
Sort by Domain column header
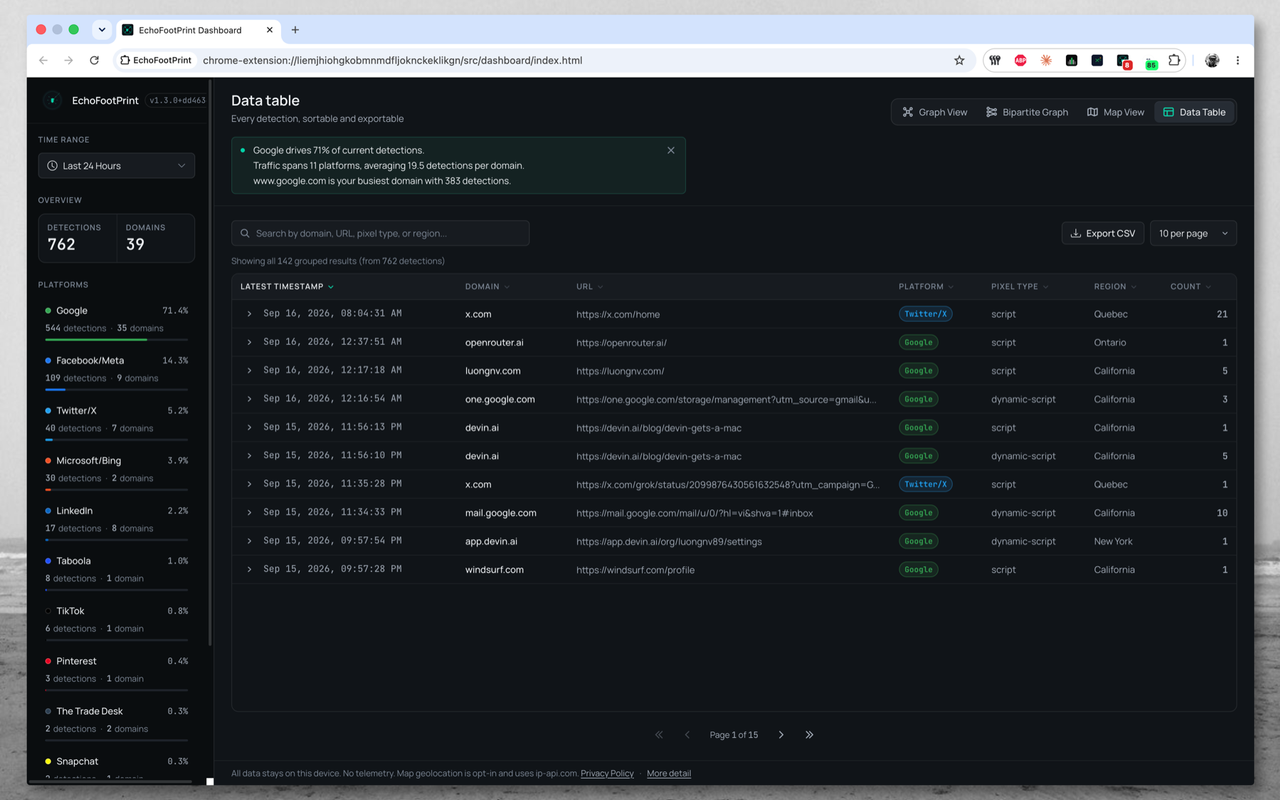pos(487,286)
